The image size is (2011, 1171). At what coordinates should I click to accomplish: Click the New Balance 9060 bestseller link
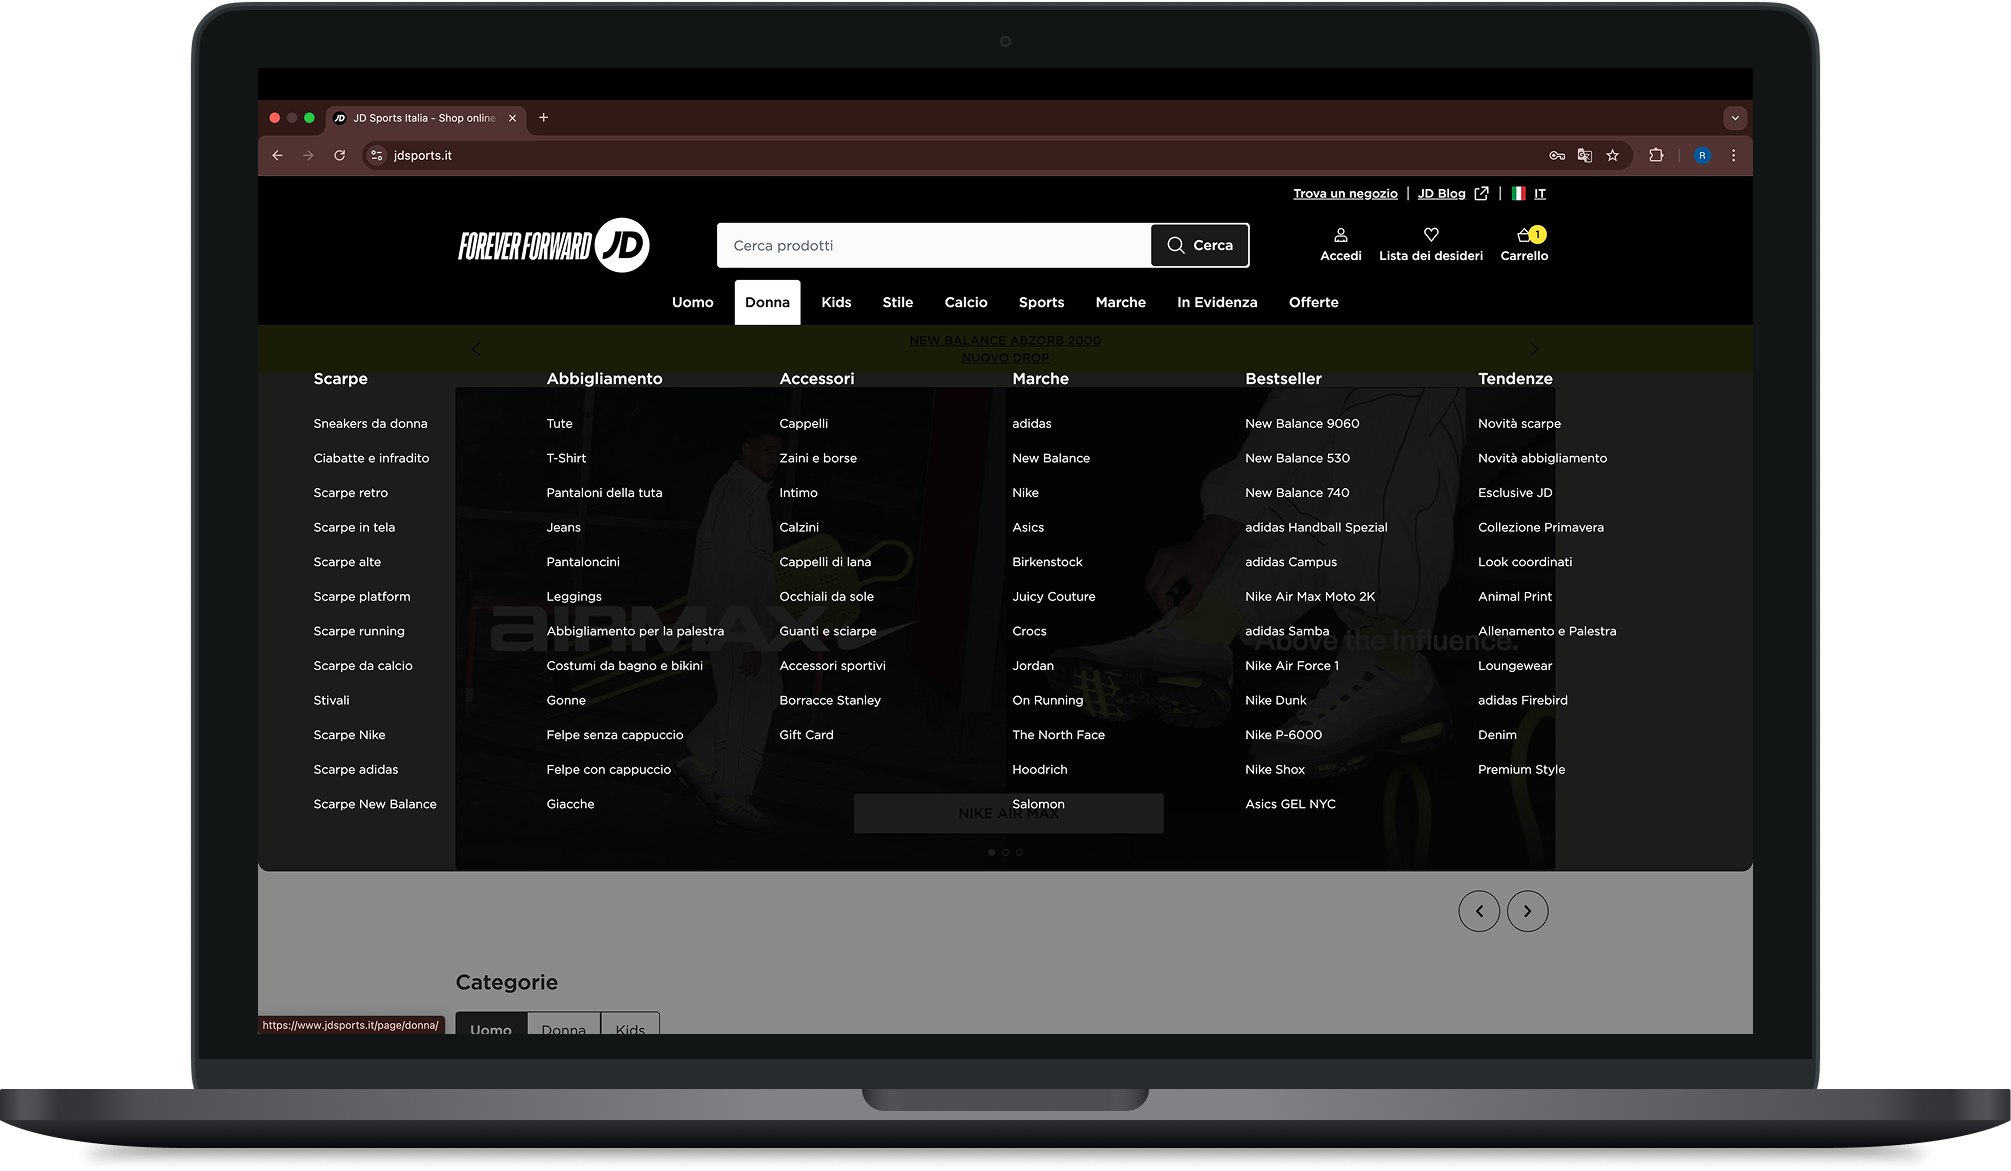pos(1301,423)
